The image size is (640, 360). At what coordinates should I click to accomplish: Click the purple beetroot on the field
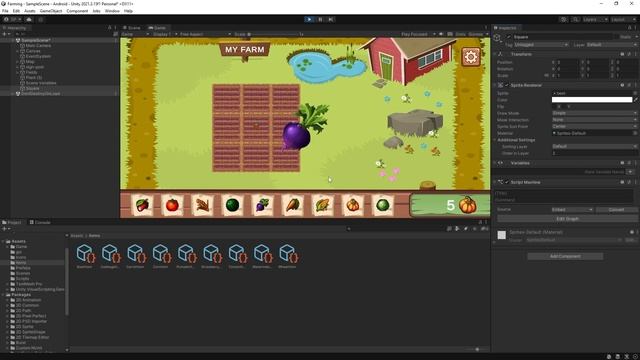coord(297,135)
